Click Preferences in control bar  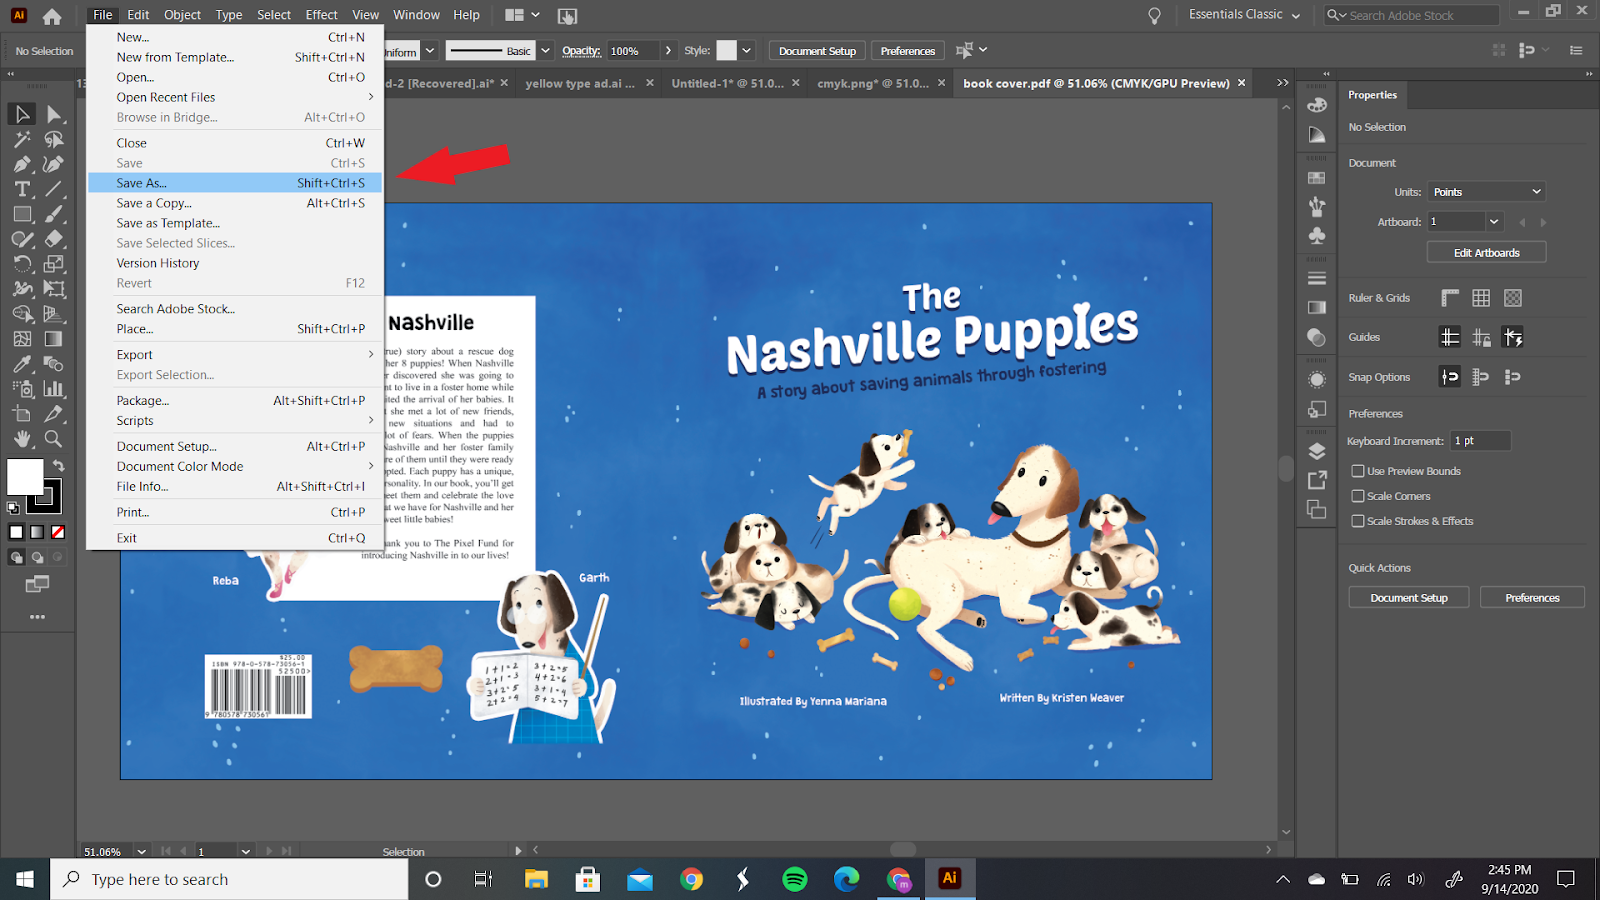(907, 51)
